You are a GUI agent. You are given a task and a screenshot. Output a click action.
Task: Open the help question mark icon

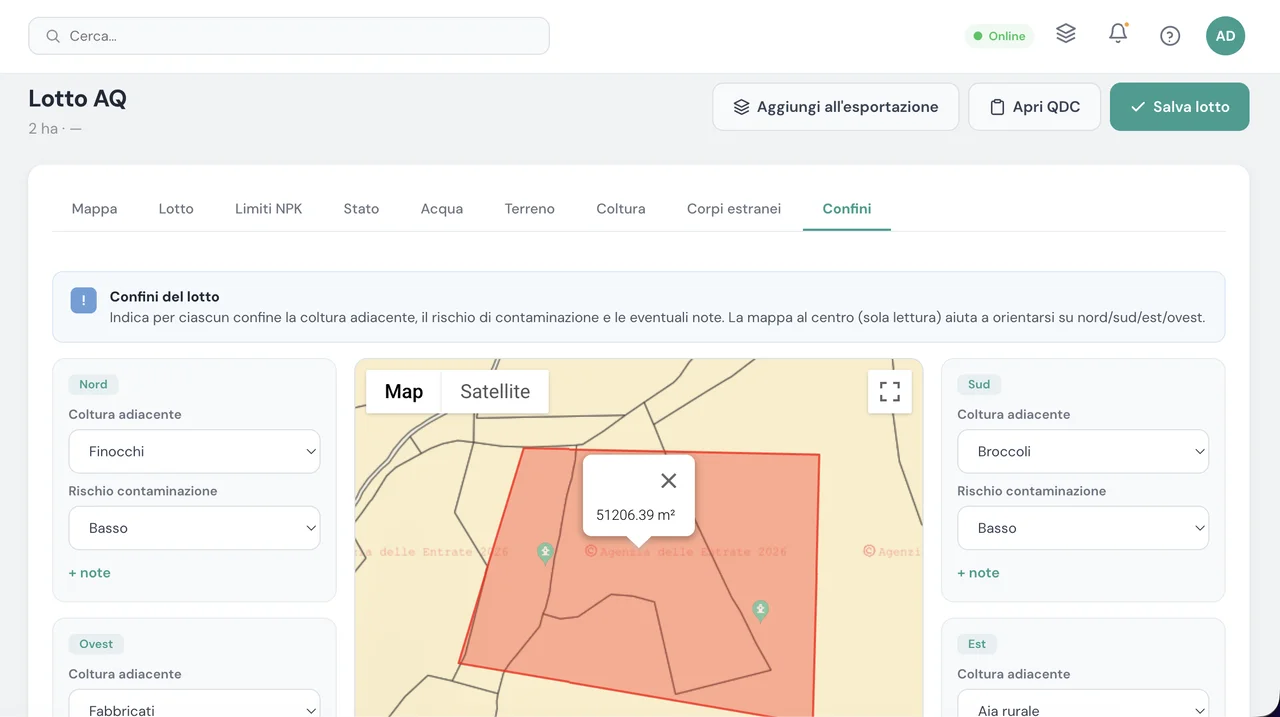click(1170, 36)
